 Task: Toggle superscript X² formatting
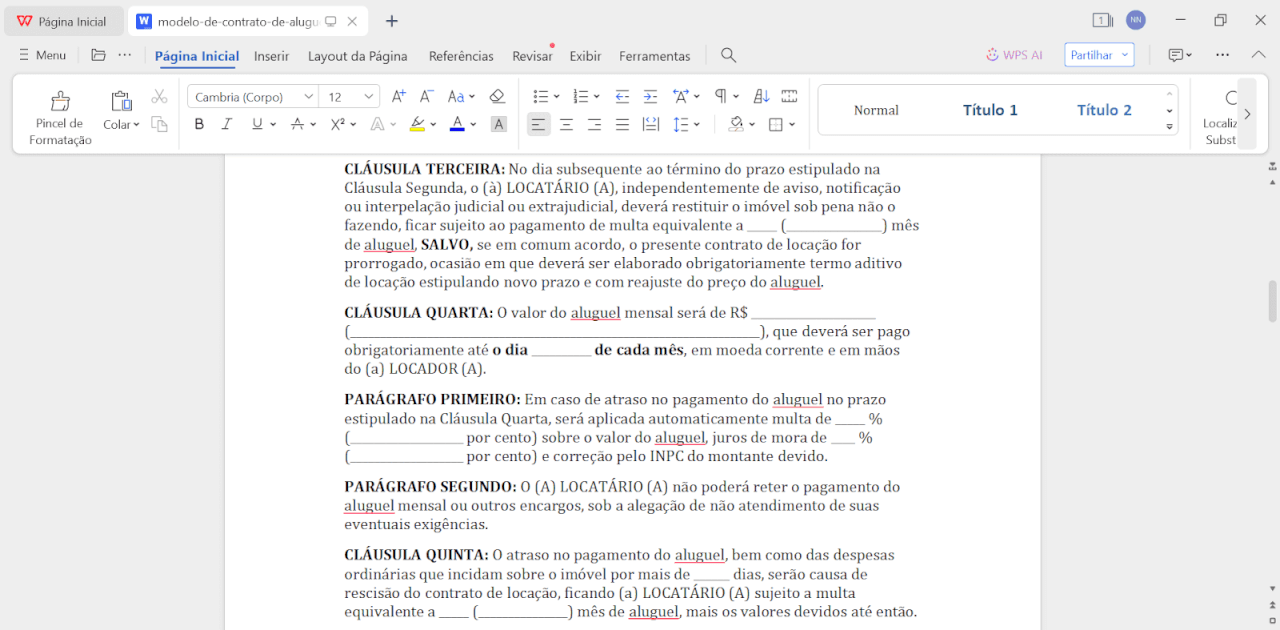(338, 124)
